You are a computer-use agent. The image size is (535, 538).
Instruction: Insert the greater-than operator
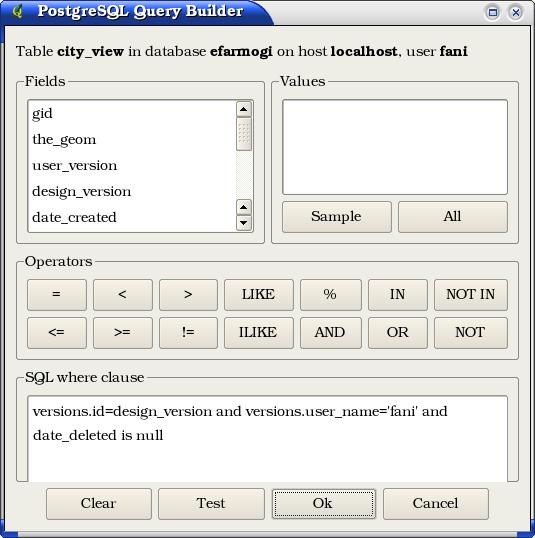tap(188, 295)
